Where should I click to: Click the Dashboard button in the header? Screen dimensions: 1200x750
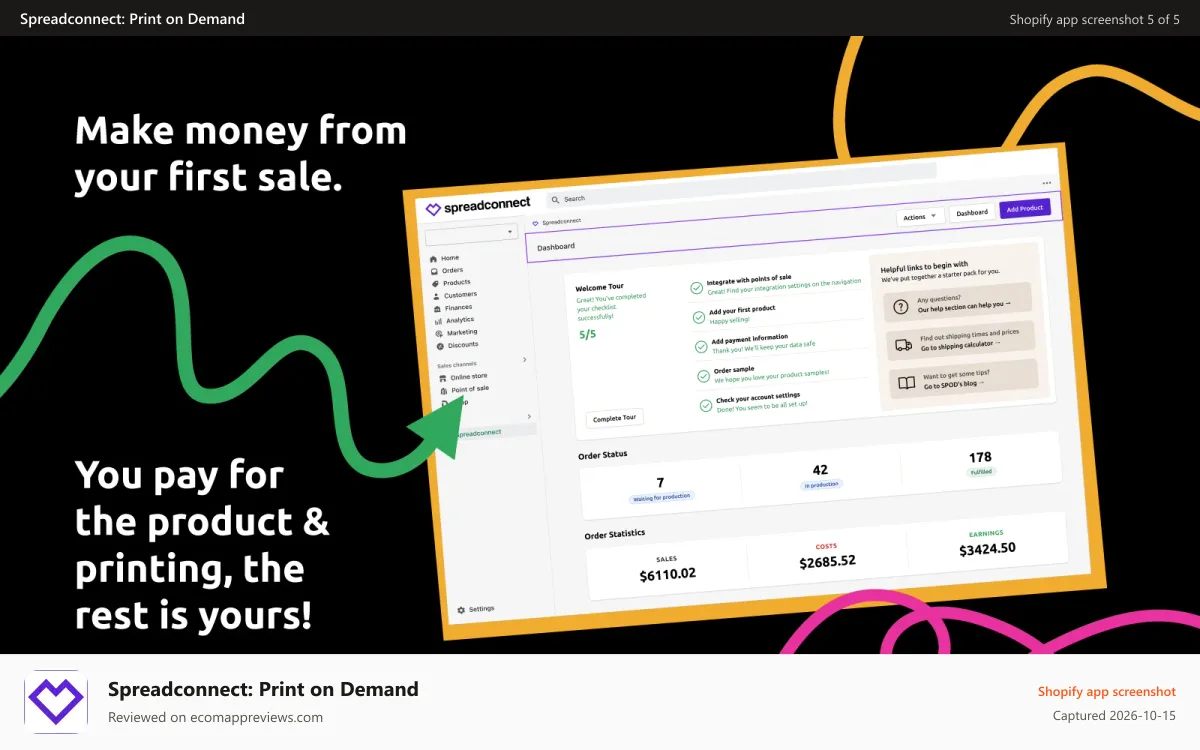click(972, 212)
